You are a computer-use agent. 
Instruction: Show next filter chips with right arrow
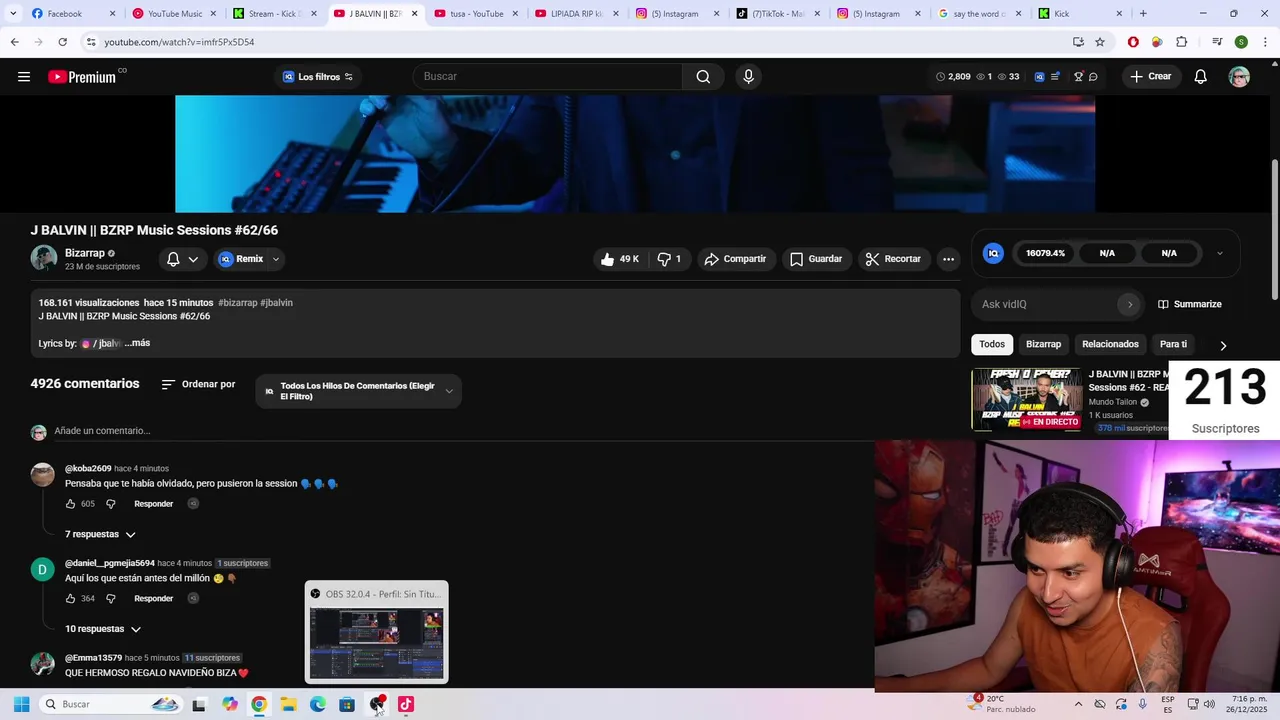coord(1223,345)
